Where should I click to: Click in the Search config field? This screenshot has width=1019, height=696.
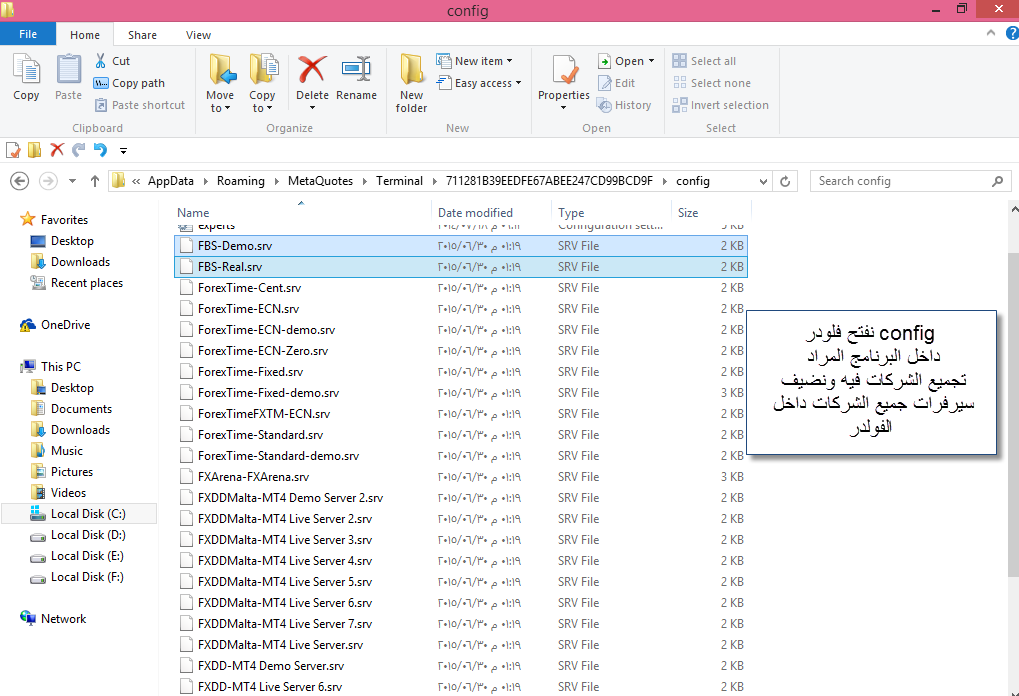tap(900, 181)
